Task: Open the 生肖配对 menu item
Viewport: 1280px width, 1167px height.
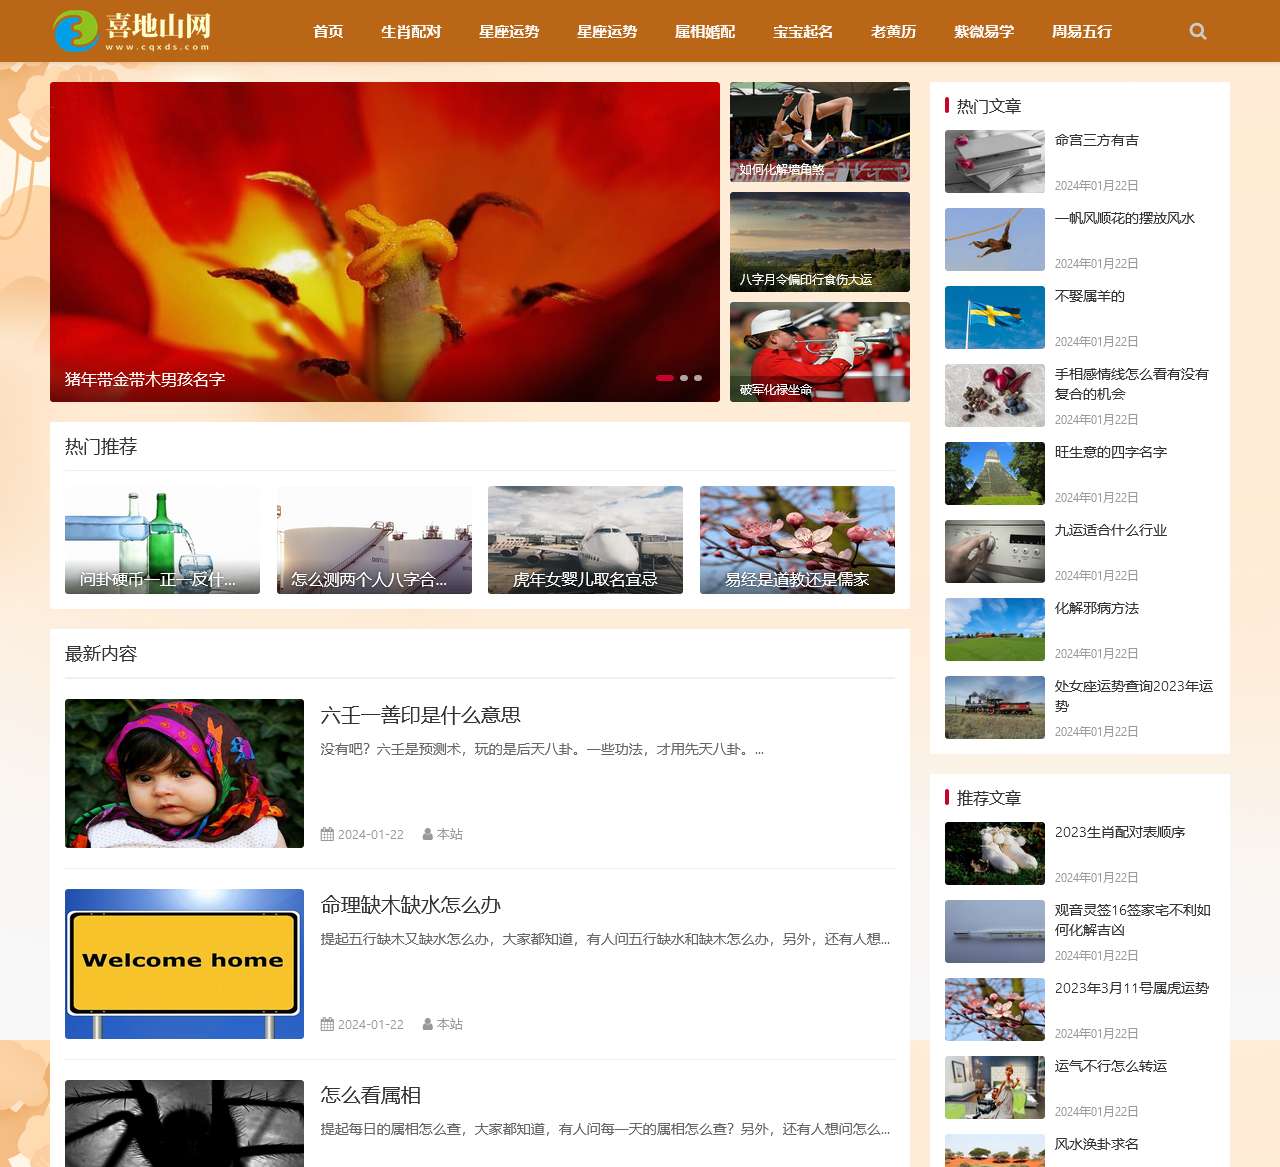Action: (x=411, y=31)
